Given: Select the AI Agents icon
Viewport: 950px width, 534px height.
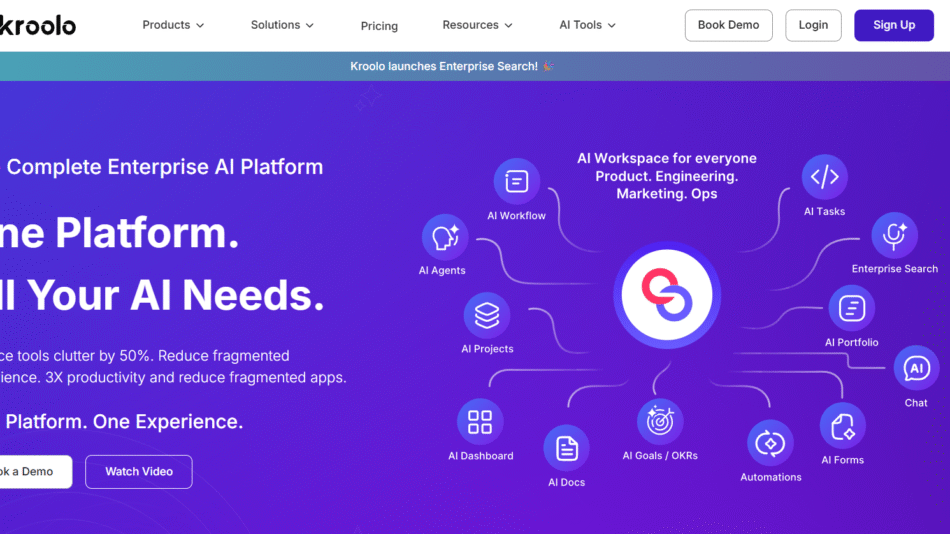Looking at the screenshot, I should 442,238.
